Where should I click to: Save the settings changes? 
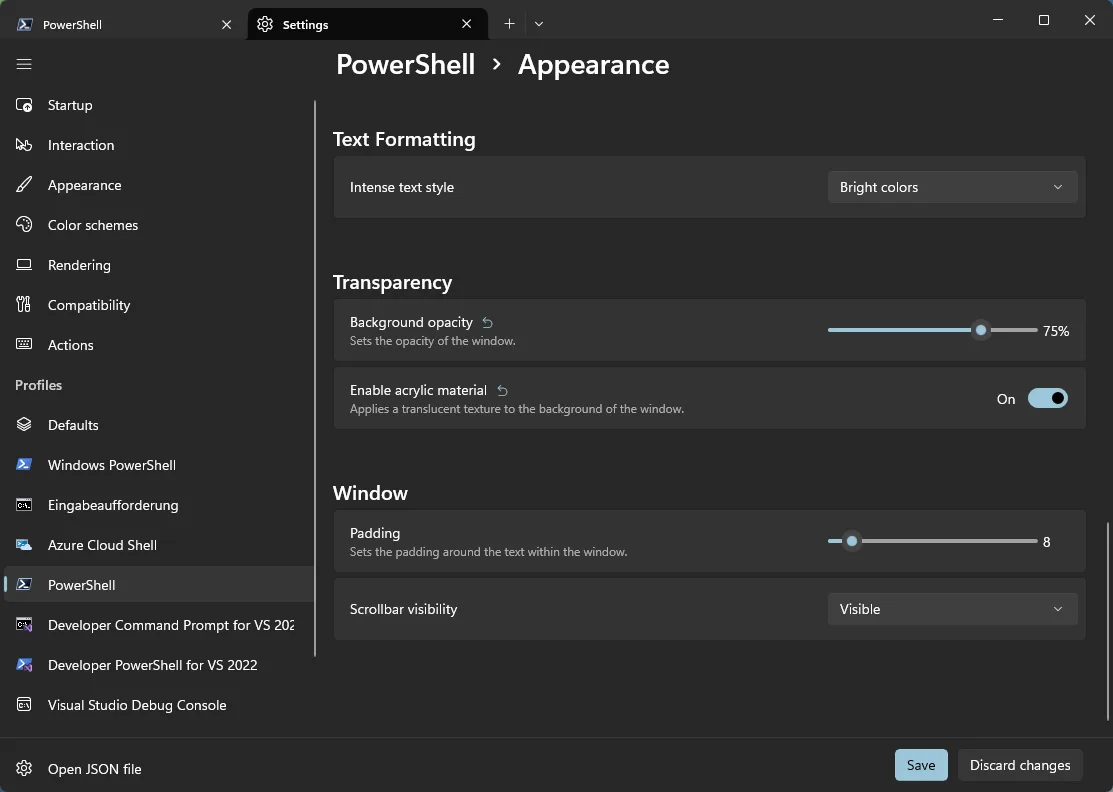click(920, 765)
